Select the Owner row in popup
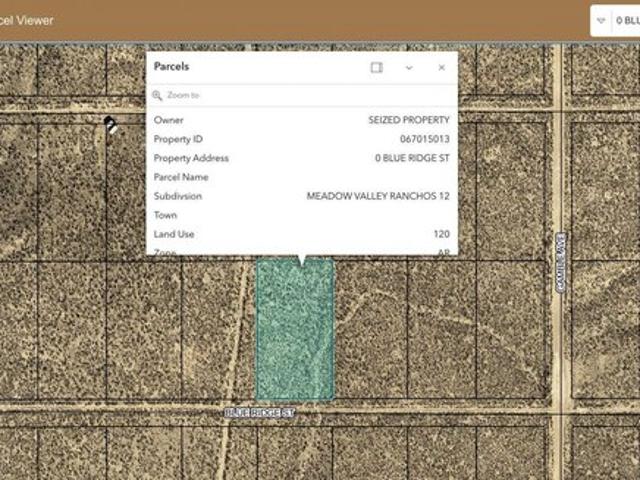Viewport: 640px width, 480px height. tap(301, 120)
